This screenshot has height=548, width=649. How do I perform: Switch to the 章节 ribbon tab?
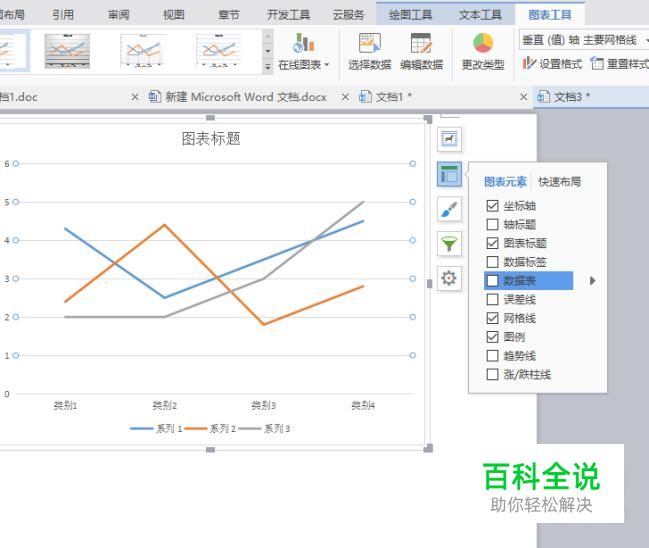coord(228,15)
